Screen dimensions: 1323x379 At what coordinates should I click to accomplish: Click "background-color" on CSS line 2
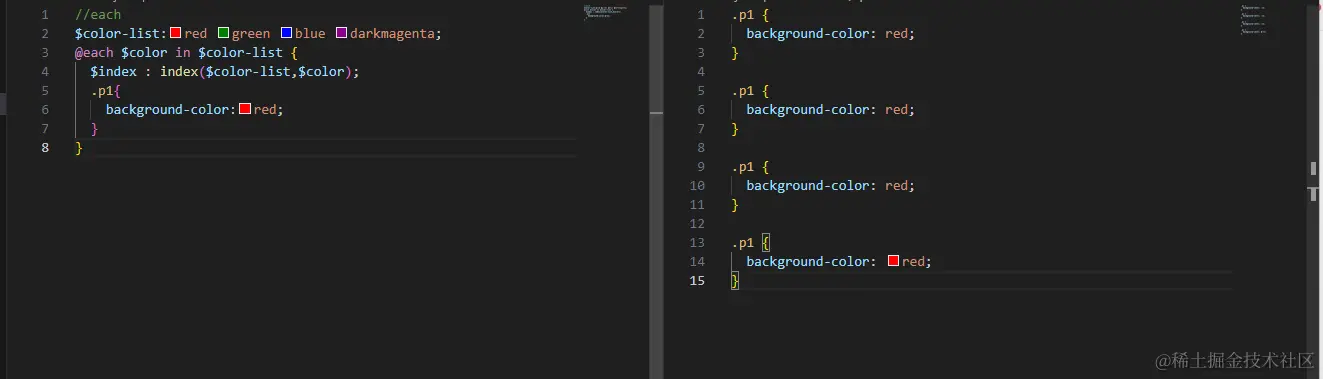pyautogui.click(x=808, y=33)
